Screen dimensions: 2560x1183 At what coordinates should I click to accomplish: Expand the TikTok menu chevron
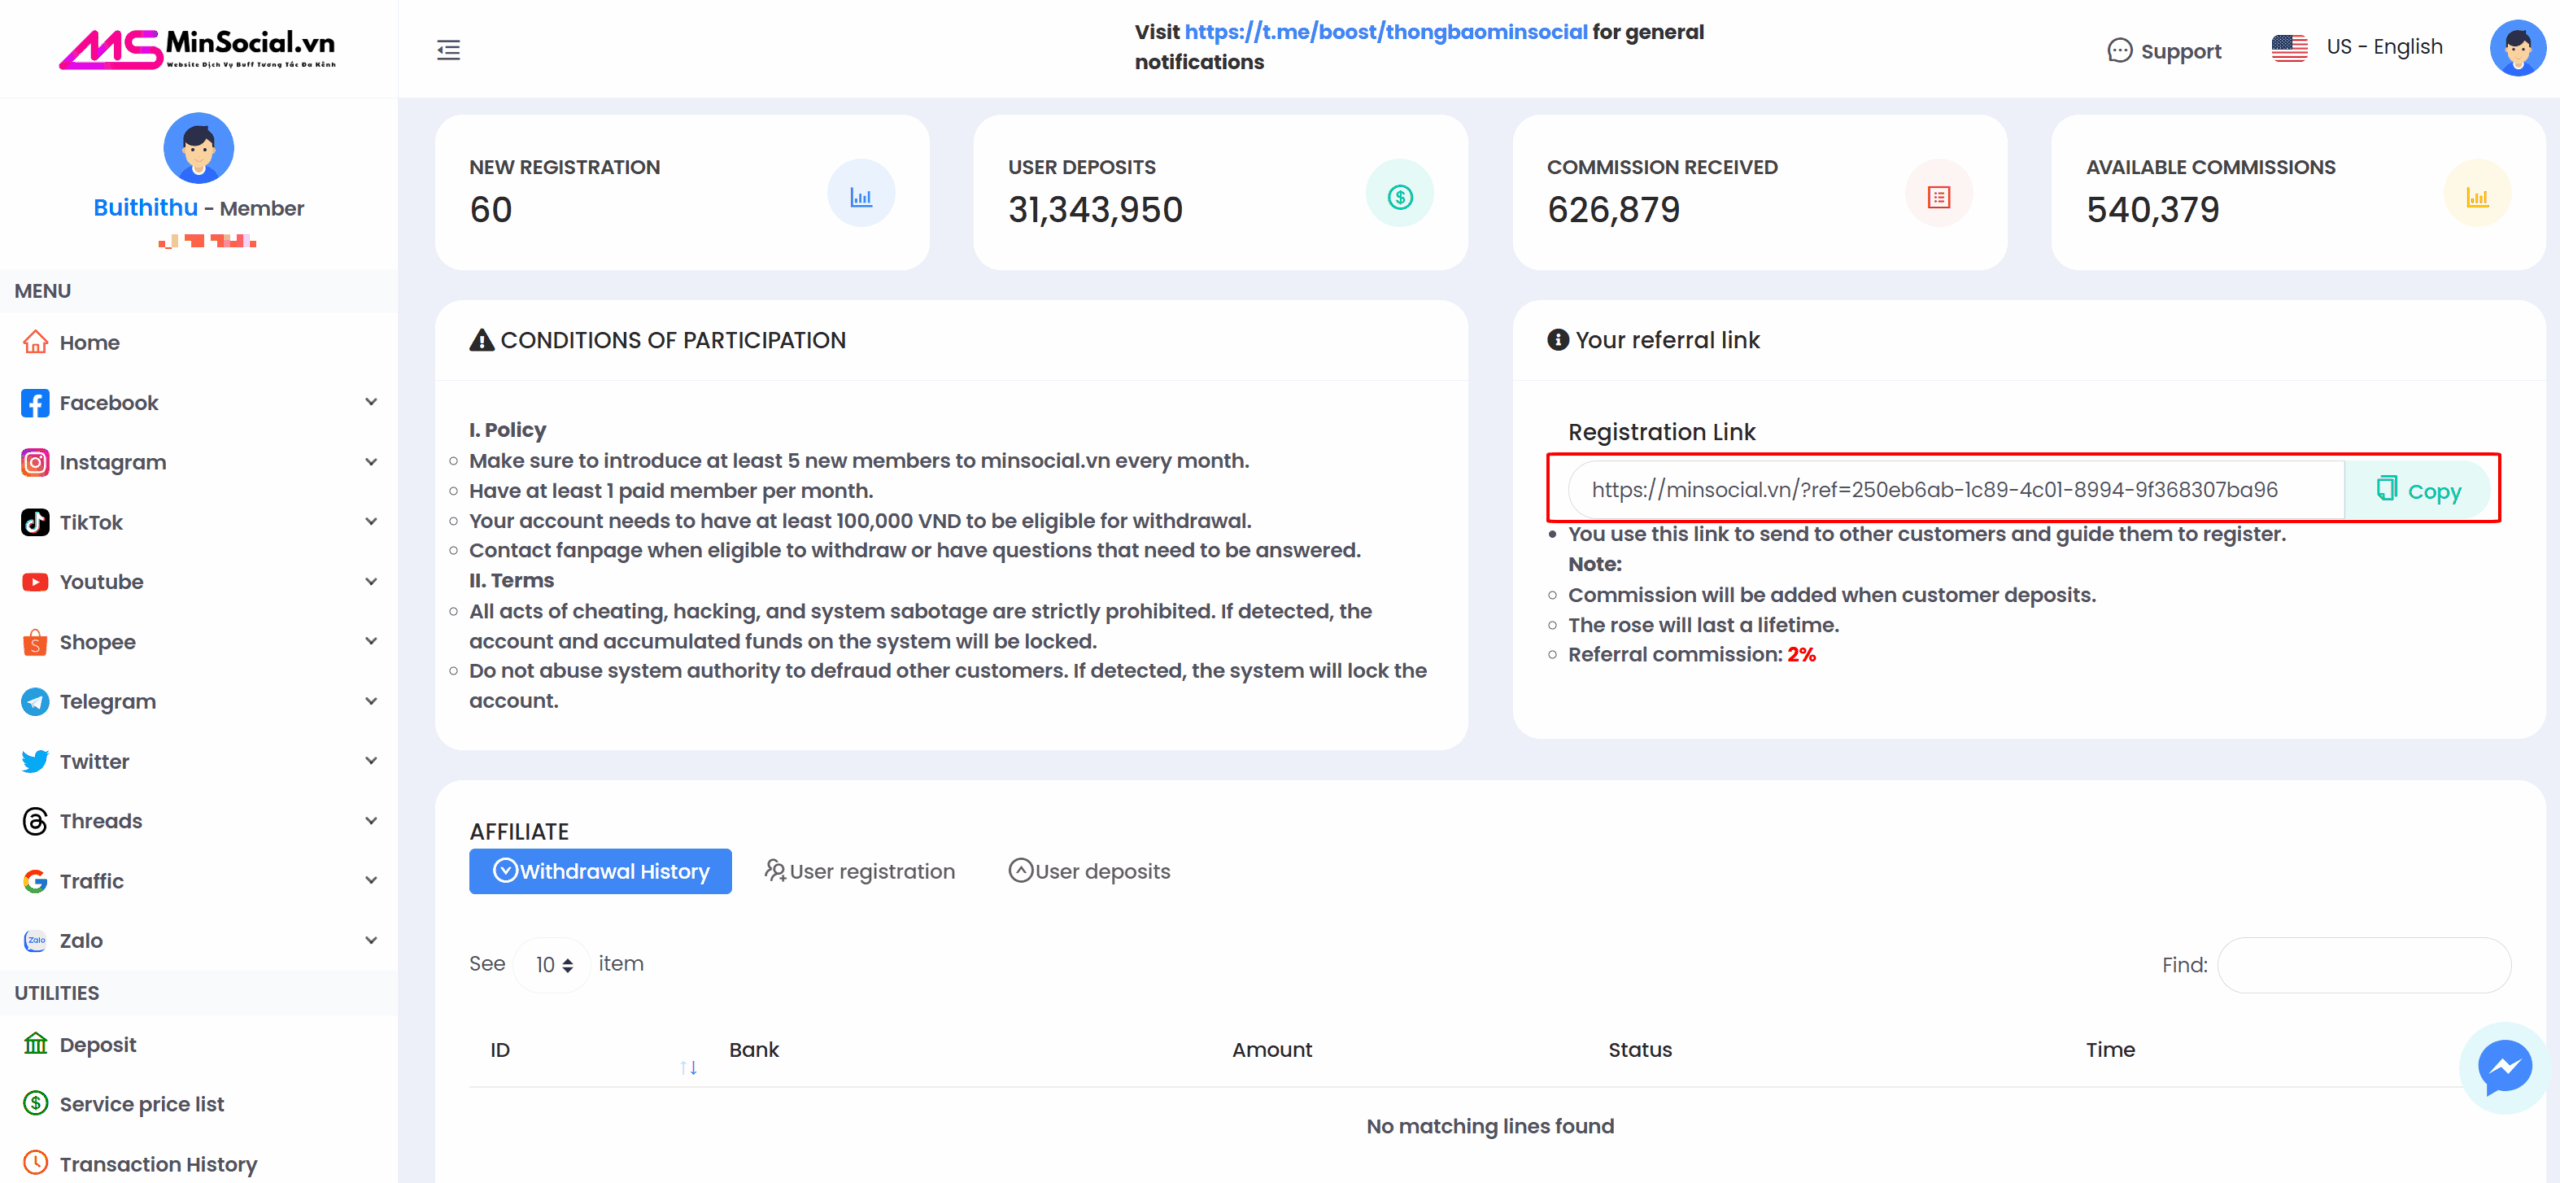[x=371, y=521]
